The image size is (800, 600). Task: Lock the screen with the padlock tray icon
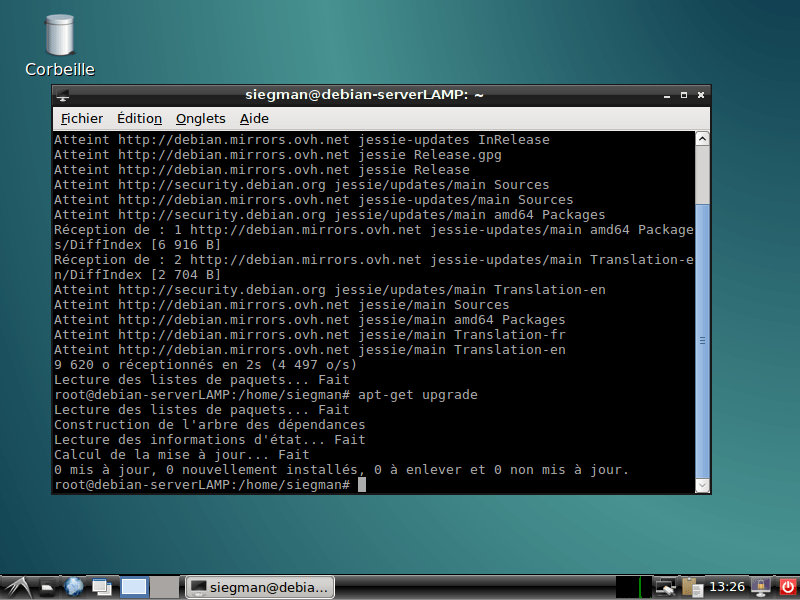point(761,587)
